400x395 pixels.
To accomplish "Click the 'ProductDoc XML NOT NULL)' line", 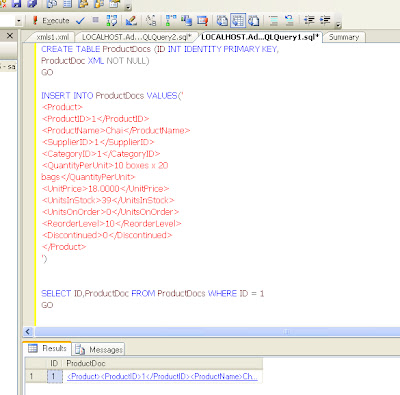I will [x=95, y=61].
